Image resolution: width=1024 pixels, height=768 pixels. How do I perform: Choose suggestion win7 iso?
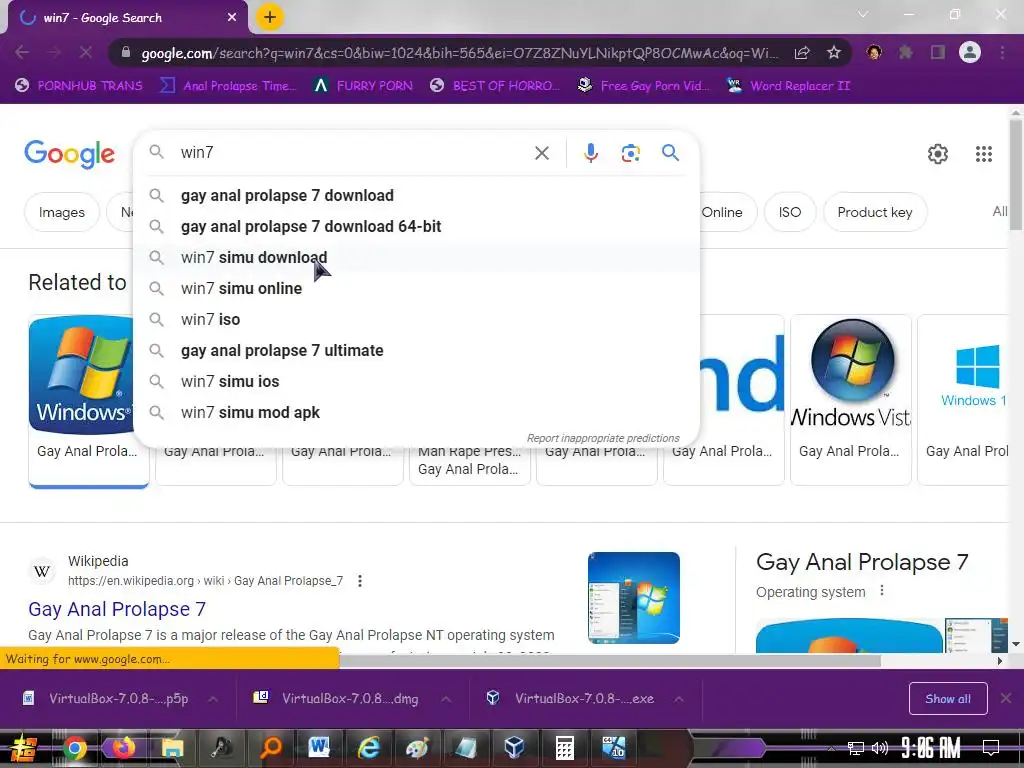pos(416,319)
